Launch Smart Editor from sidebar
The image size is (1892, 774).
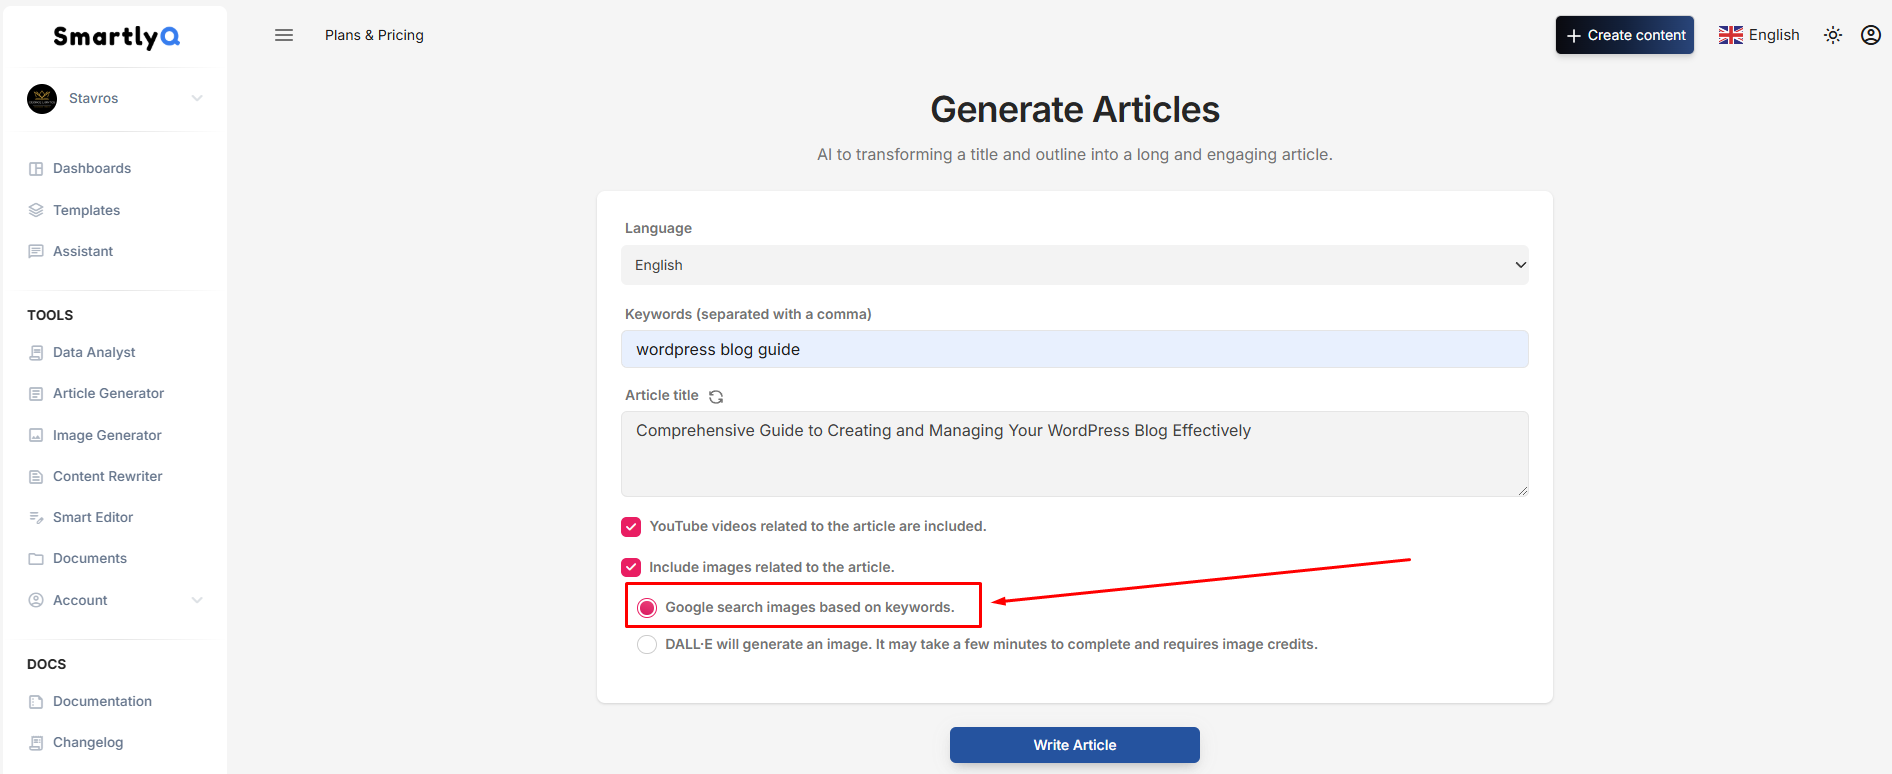[x=93, y=518]
